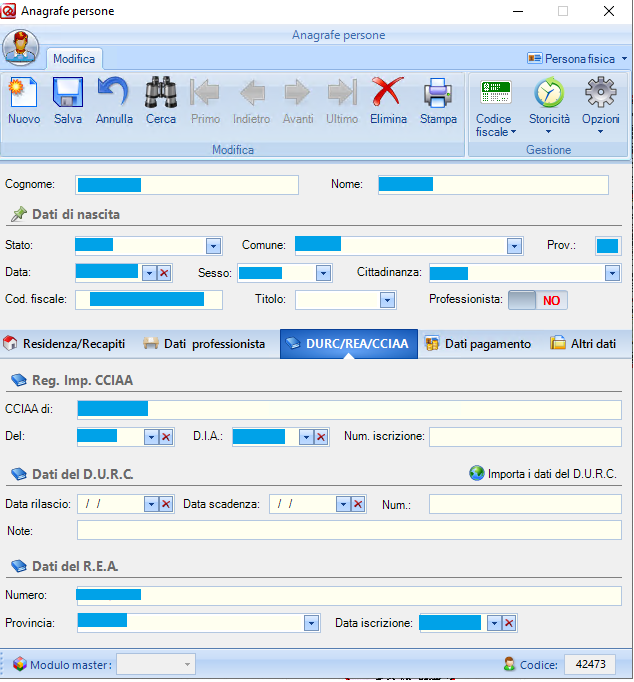Click the globe icon for DURC import
634x682 pixels.
click(x=477, y=473)
